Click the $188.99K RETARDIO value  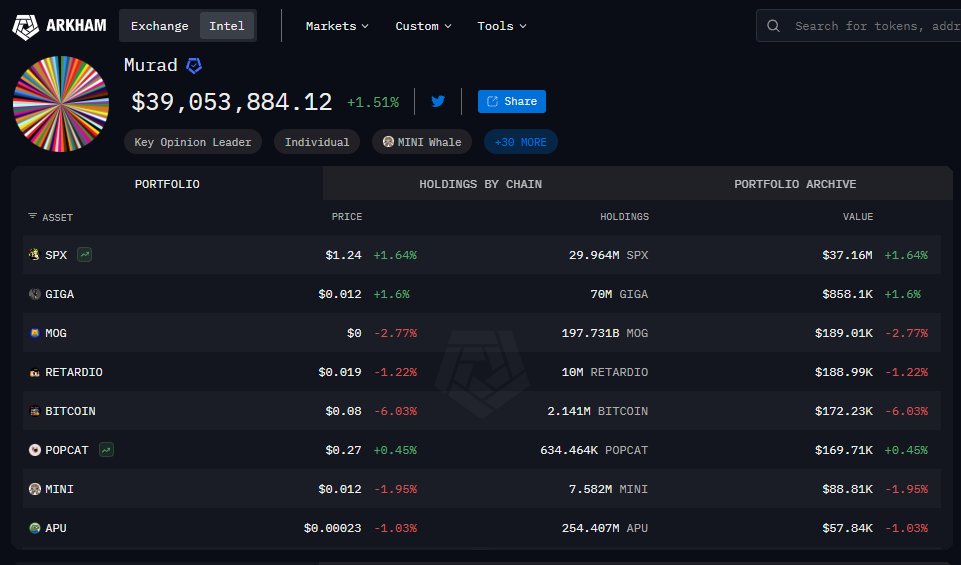click(x=843, y=372)
